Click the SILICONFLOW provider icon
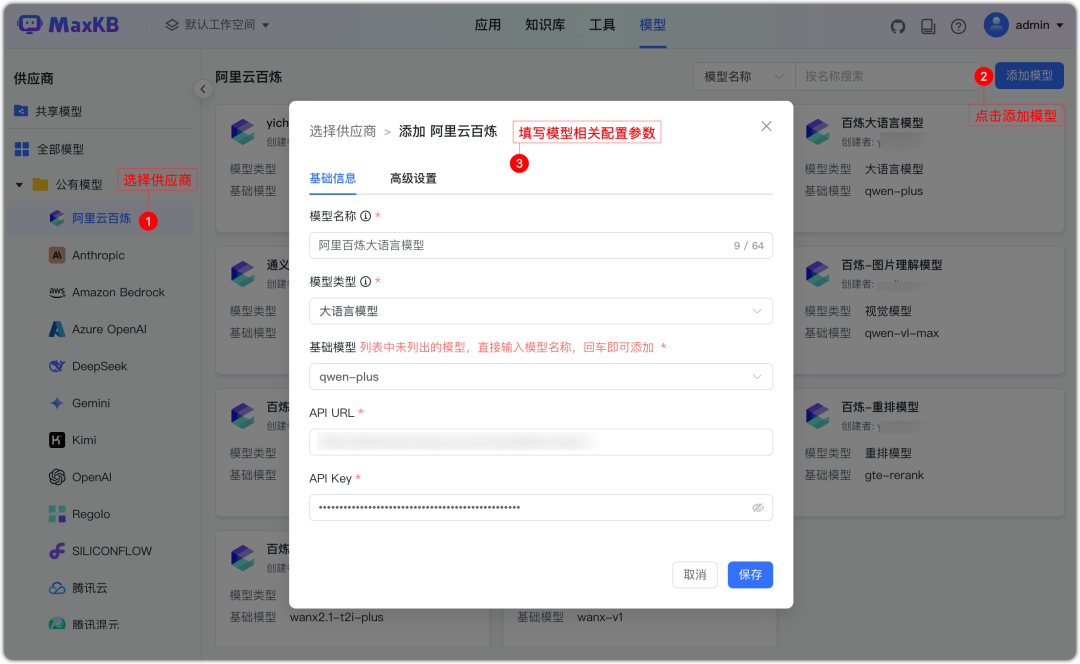Image resolution: width=1080 pixels, height=664 pixels. coord(57,551)
